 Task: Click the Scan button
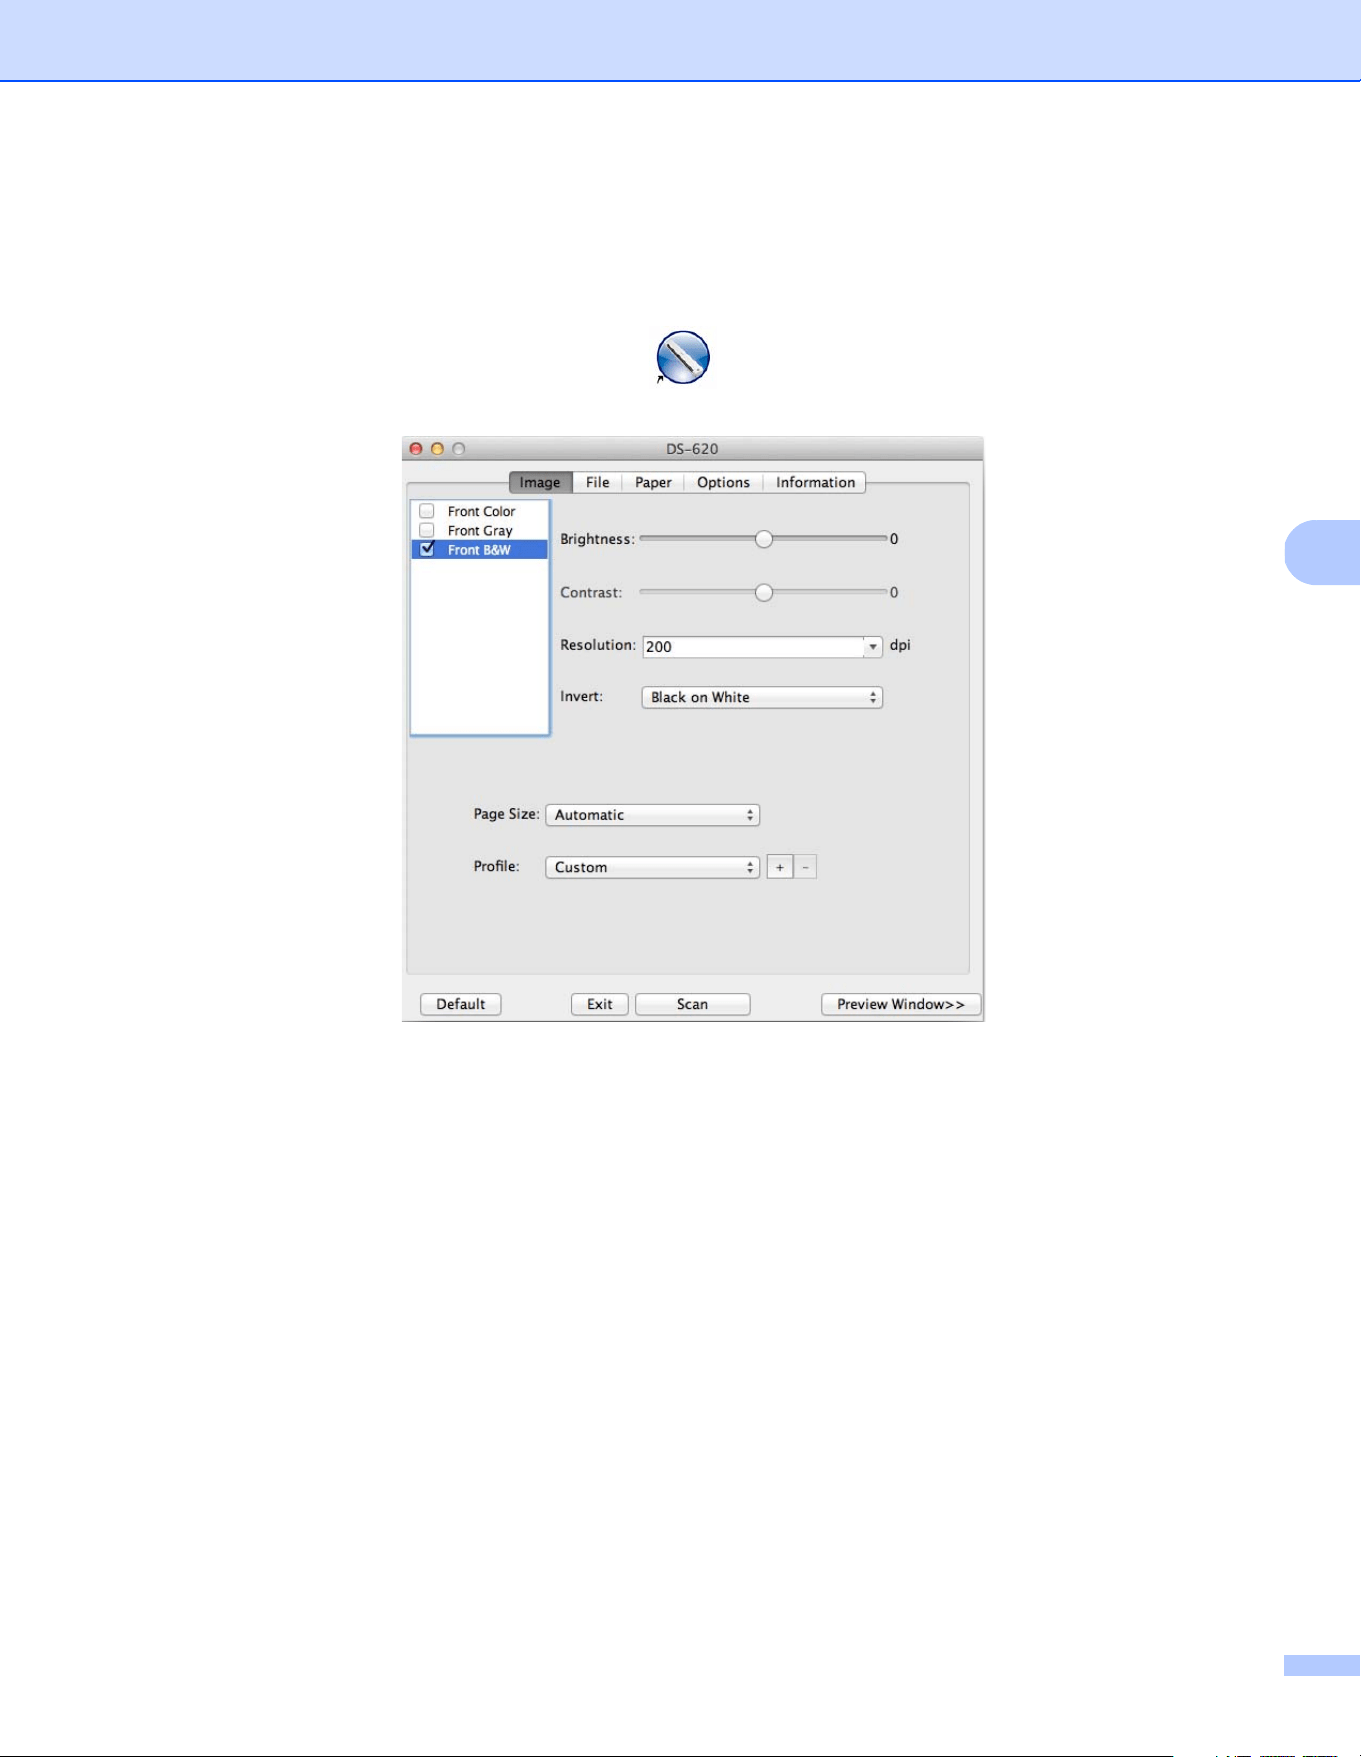pyautogui.click(x=692, y=1004)
